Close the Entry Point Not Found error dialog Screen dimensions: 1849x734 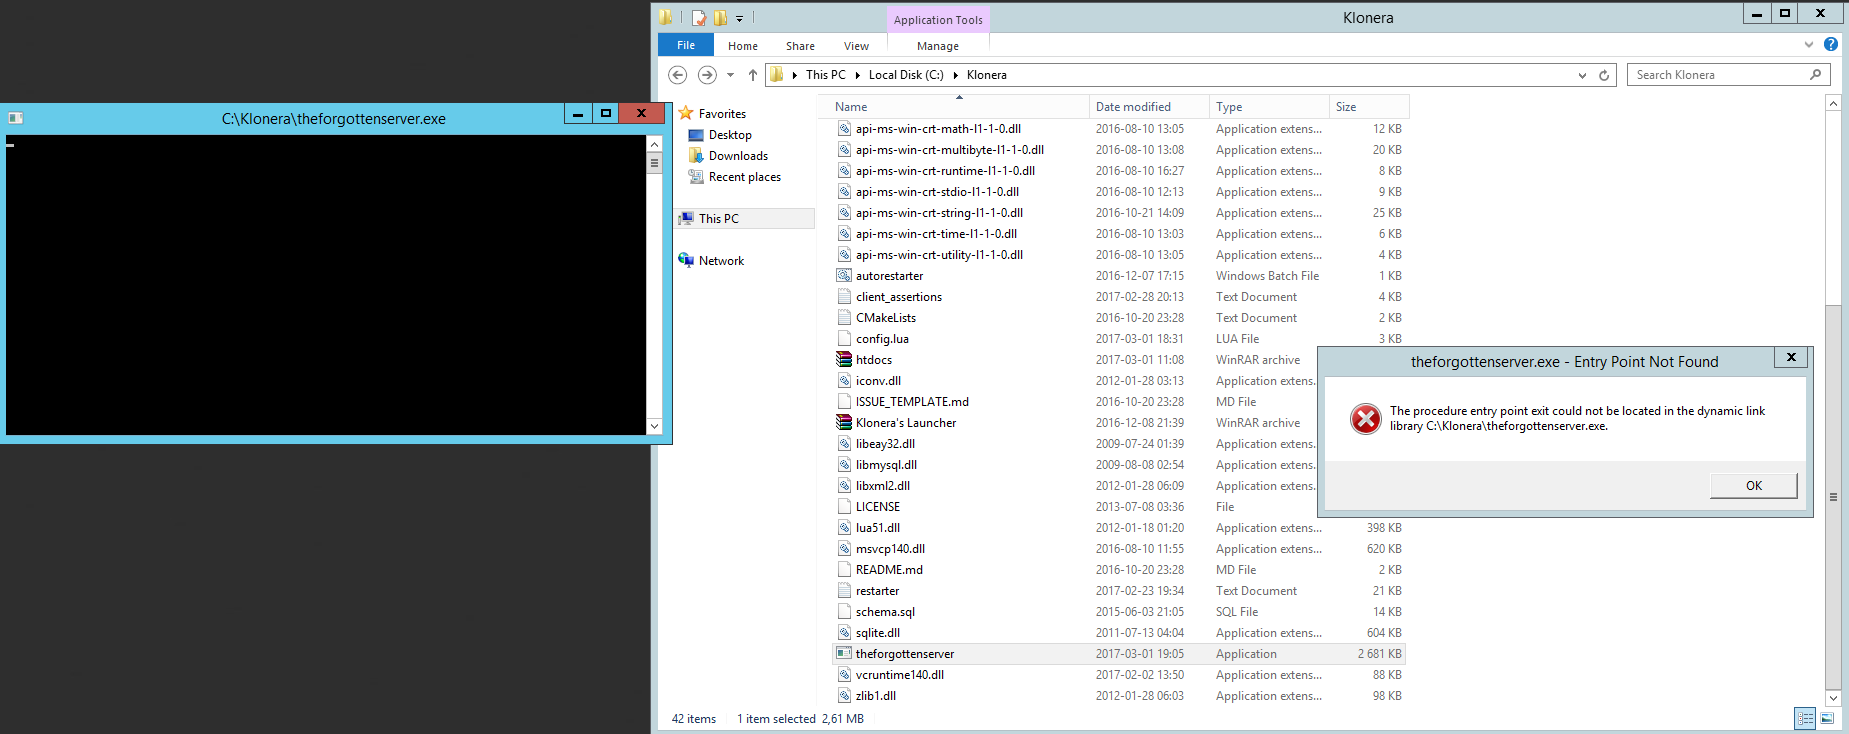(1791, 357)
